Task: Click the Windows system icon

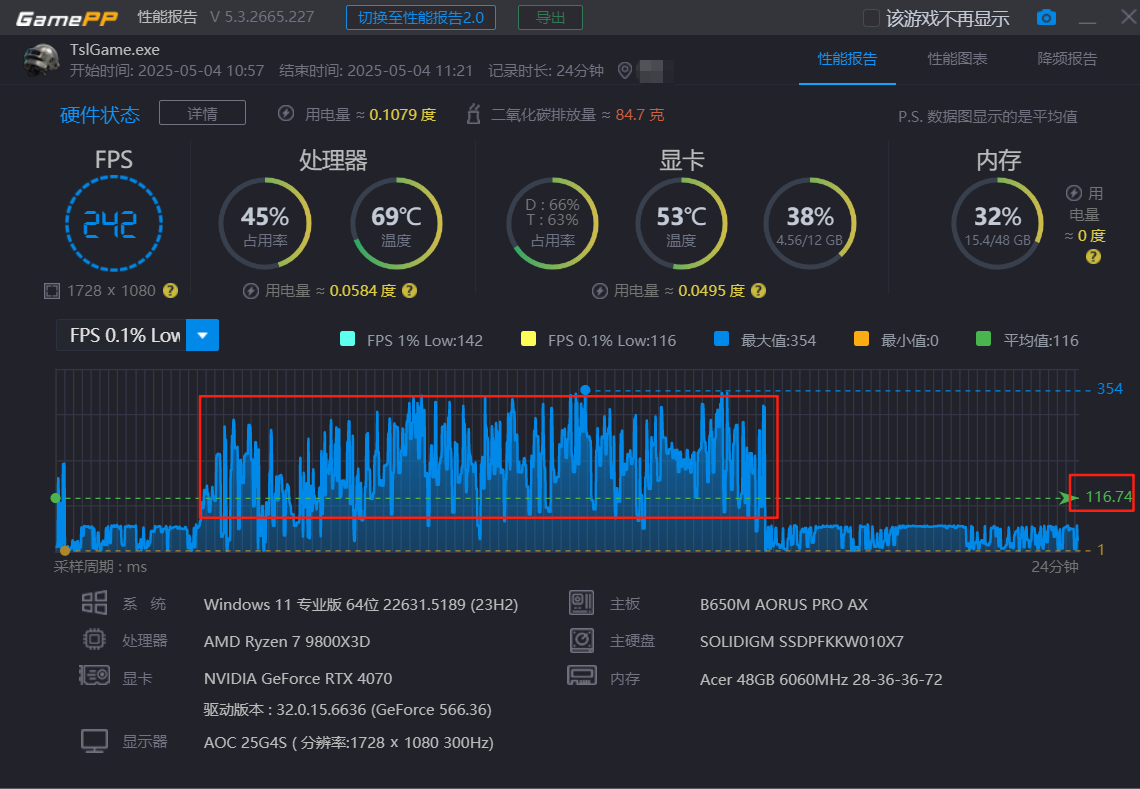Action: pyautogui.click(x=95, y=603)
